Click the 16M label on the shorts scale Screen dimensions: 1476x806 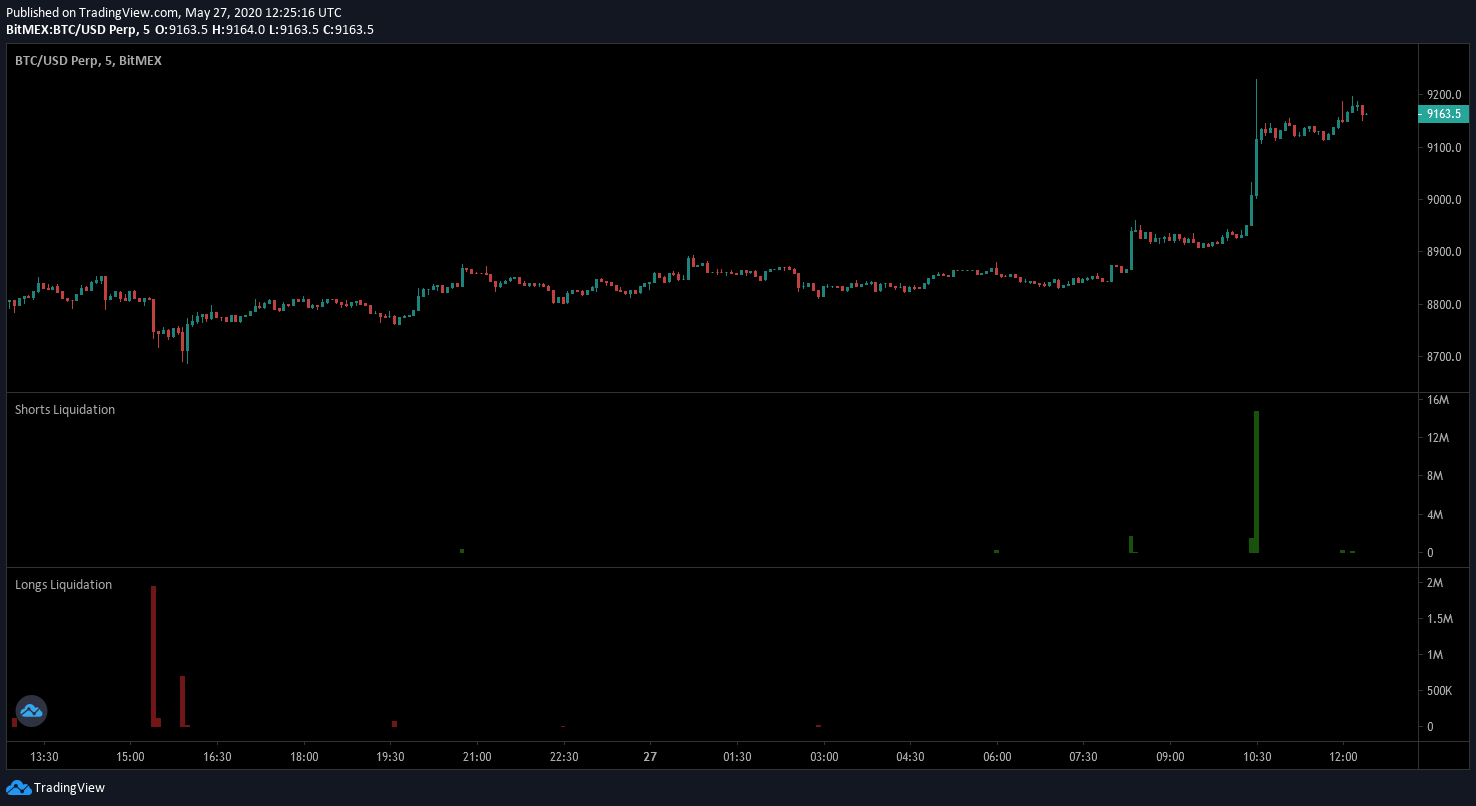click(x=1439, y=399)
